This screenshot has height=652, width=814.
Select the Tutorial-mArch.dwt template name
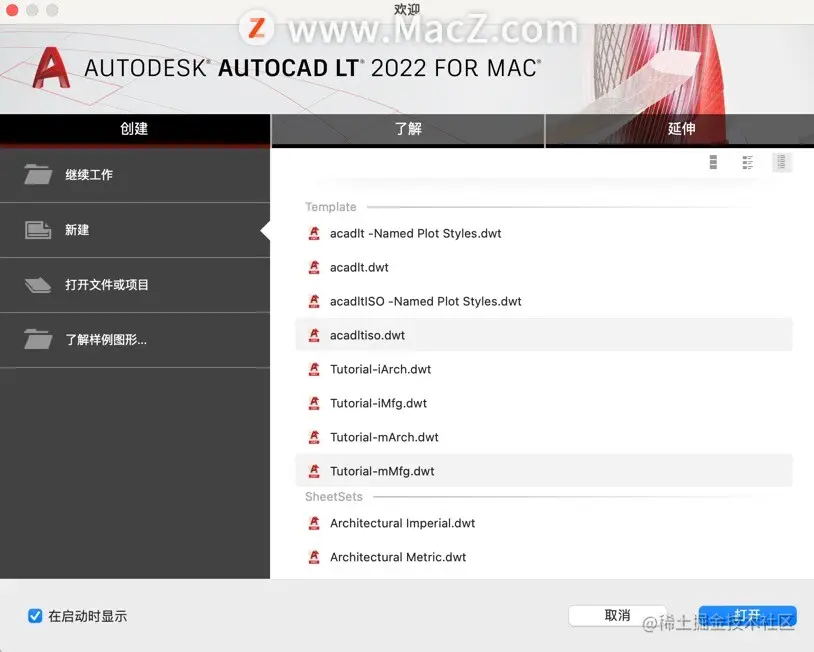pos(384,437)
